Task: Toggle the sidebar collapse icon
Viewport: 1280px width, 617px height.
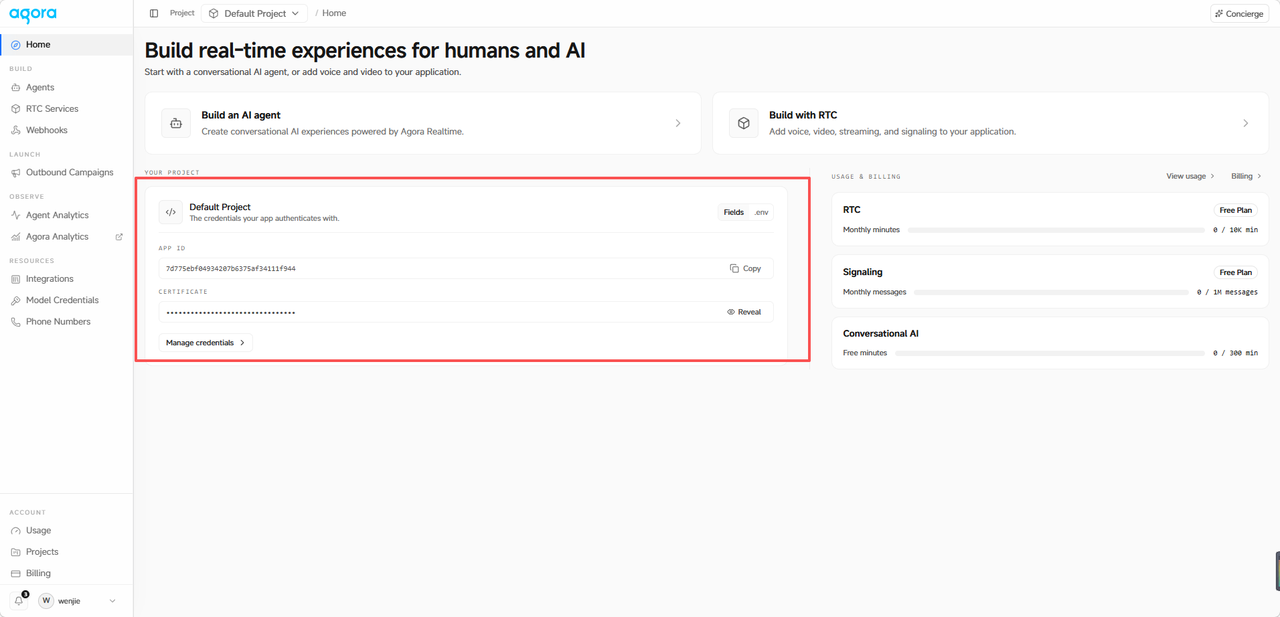Action: pos(154,13)
